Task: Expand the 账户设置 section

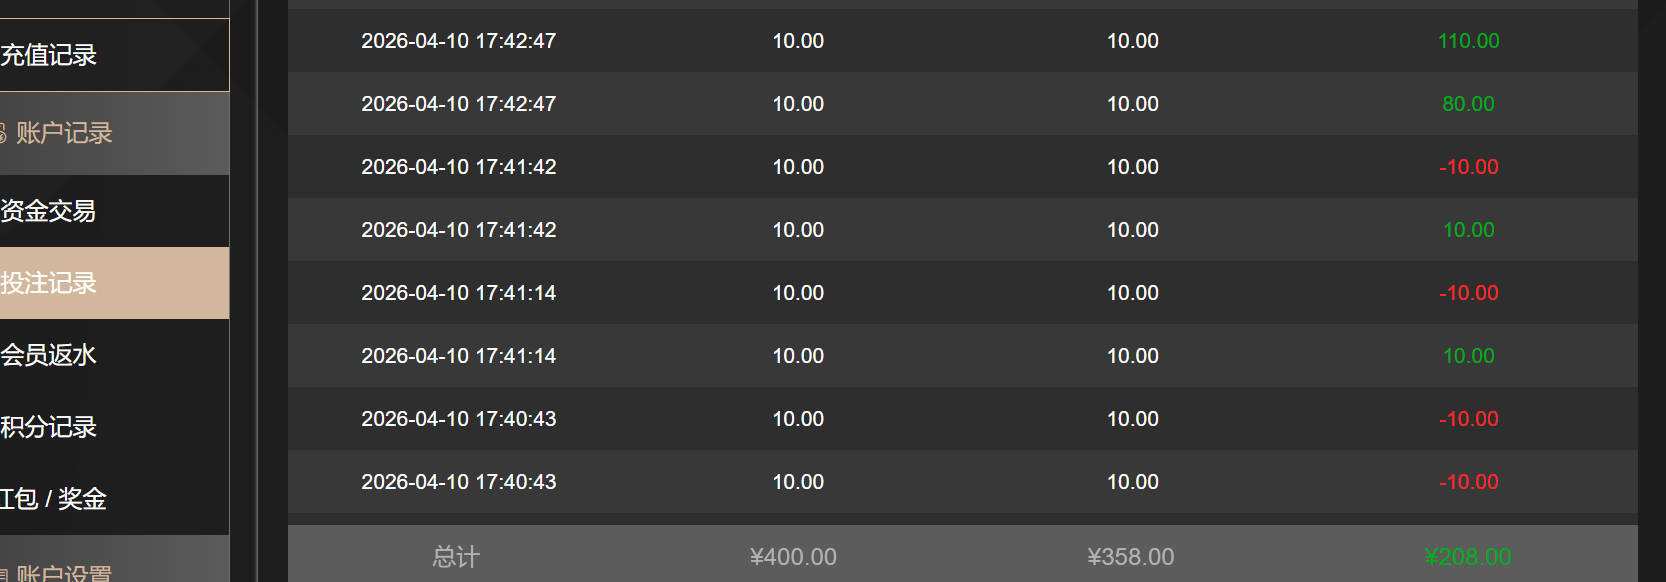Action: pyautogui.click(x=64, y=573)
